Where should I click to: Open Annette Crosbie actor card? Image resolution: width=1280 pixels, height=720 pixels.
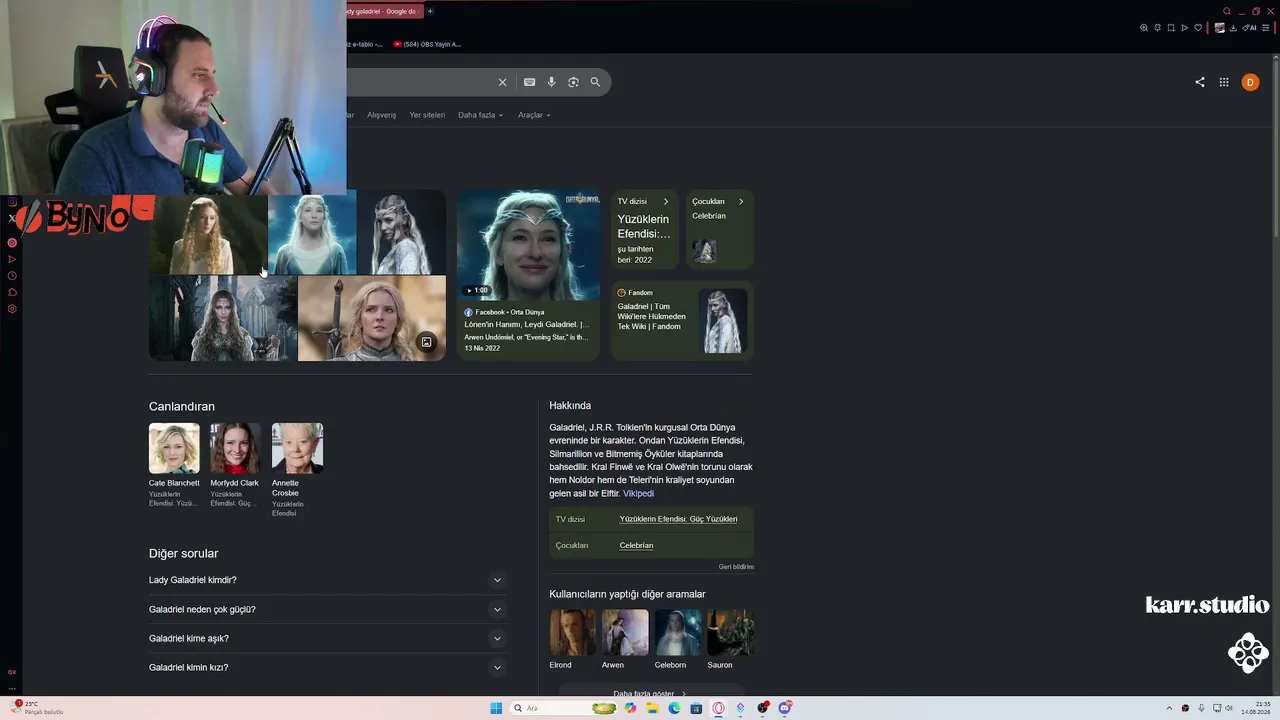(297, 470)
